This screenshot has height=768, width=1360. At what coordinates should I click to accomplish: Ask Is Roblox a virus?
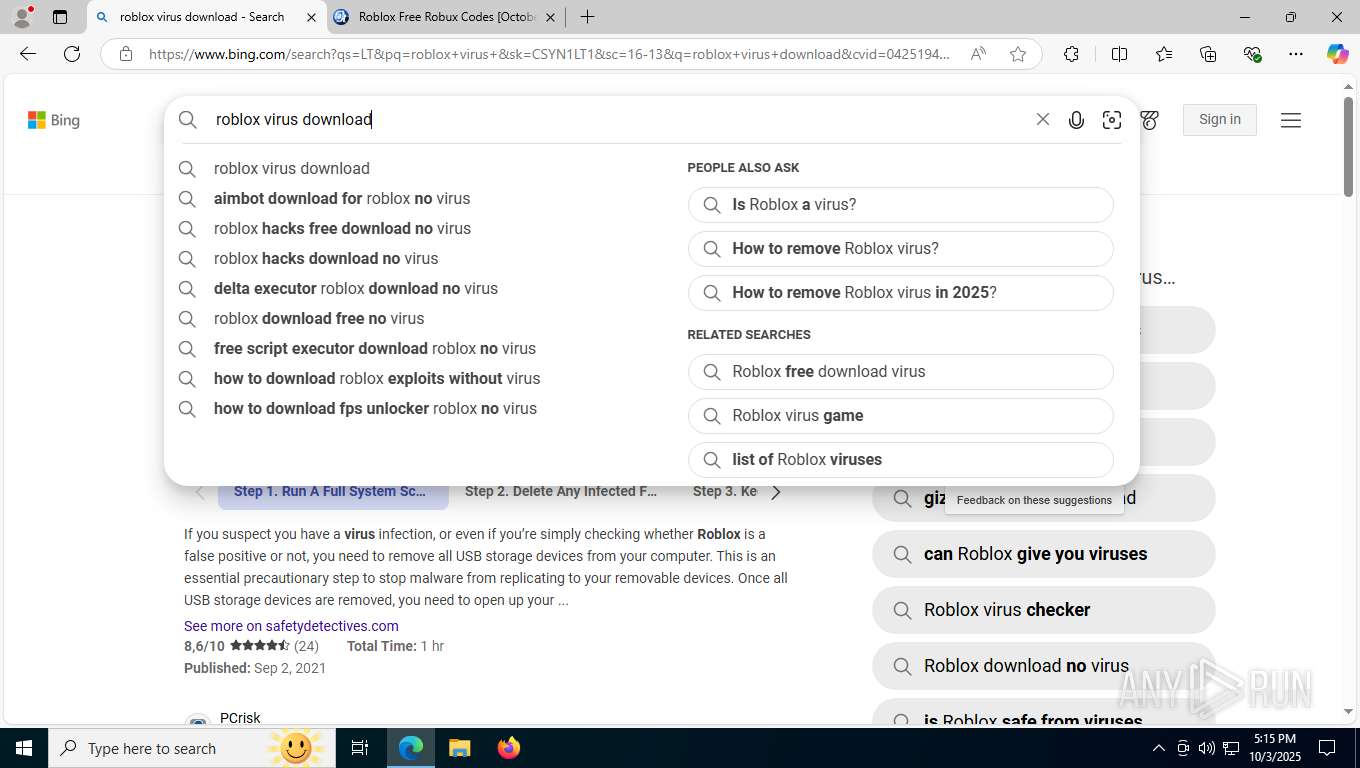click(x=900, y=205)
